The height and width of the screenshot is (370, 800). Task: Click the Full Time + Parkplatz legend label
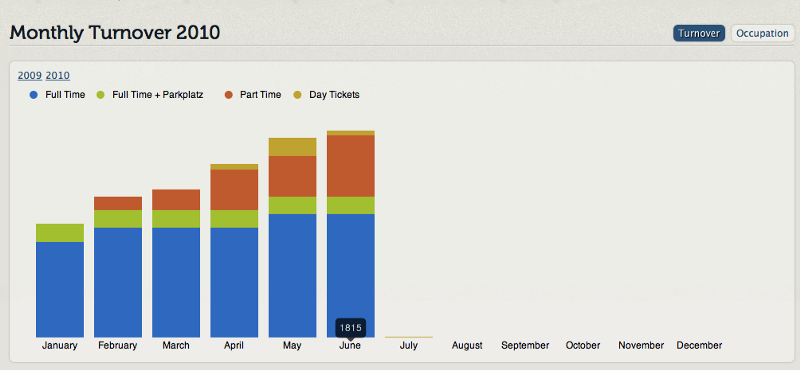[158, 95]
